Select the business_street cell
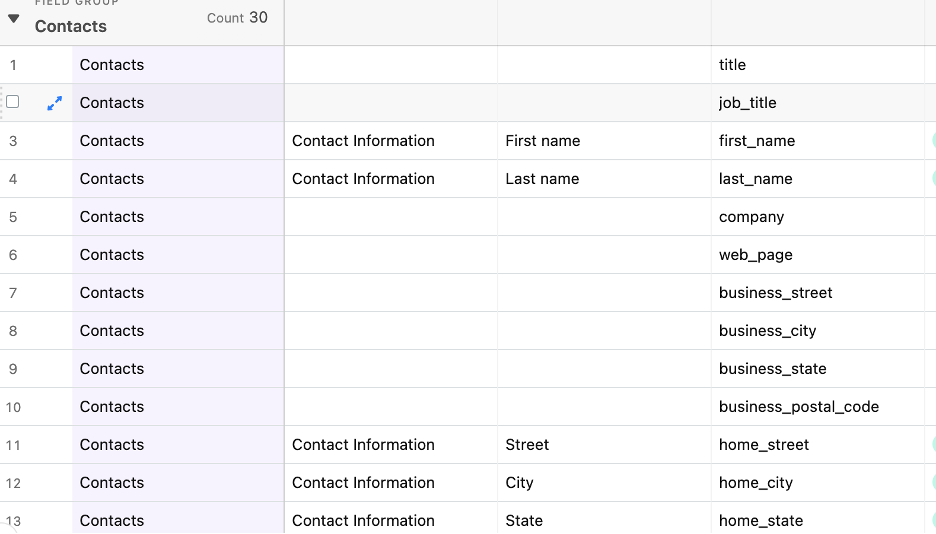 (775, 293)
